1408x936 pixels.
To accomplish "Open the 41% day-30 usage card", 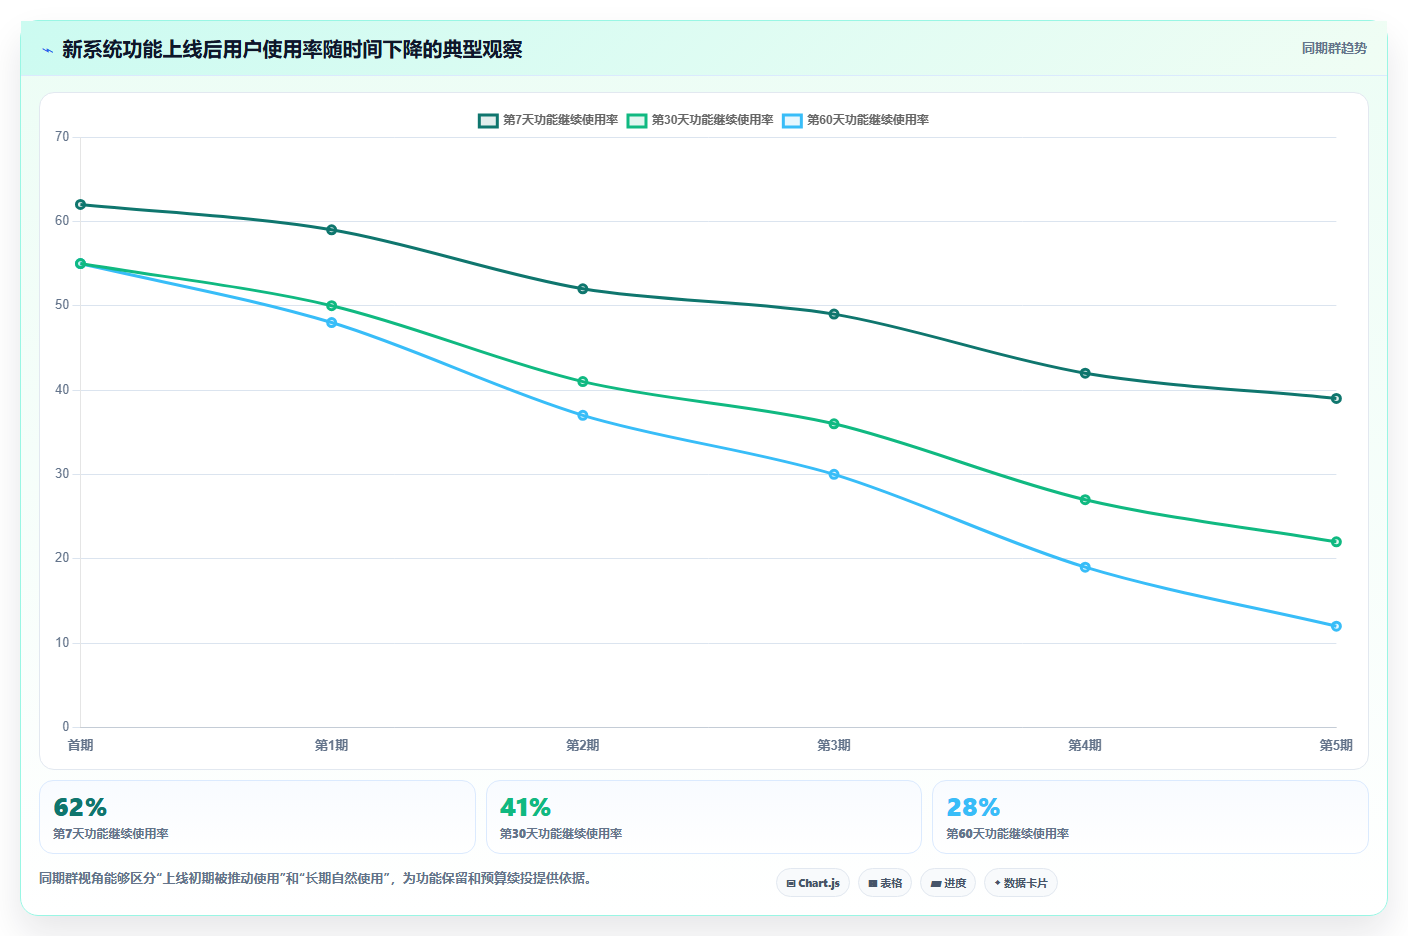I will 704,817.
